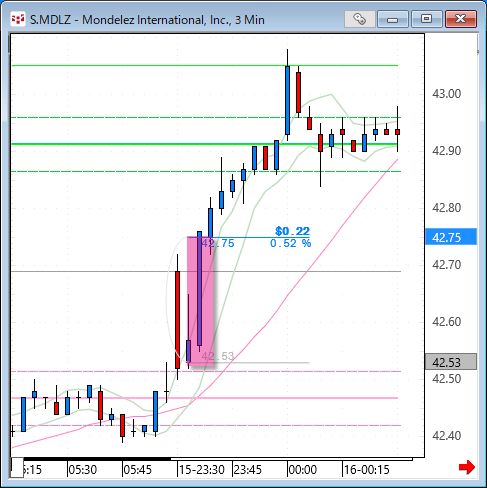Click the small white box at bottom-left corner

pyautogui.click(x=17, y=467)
